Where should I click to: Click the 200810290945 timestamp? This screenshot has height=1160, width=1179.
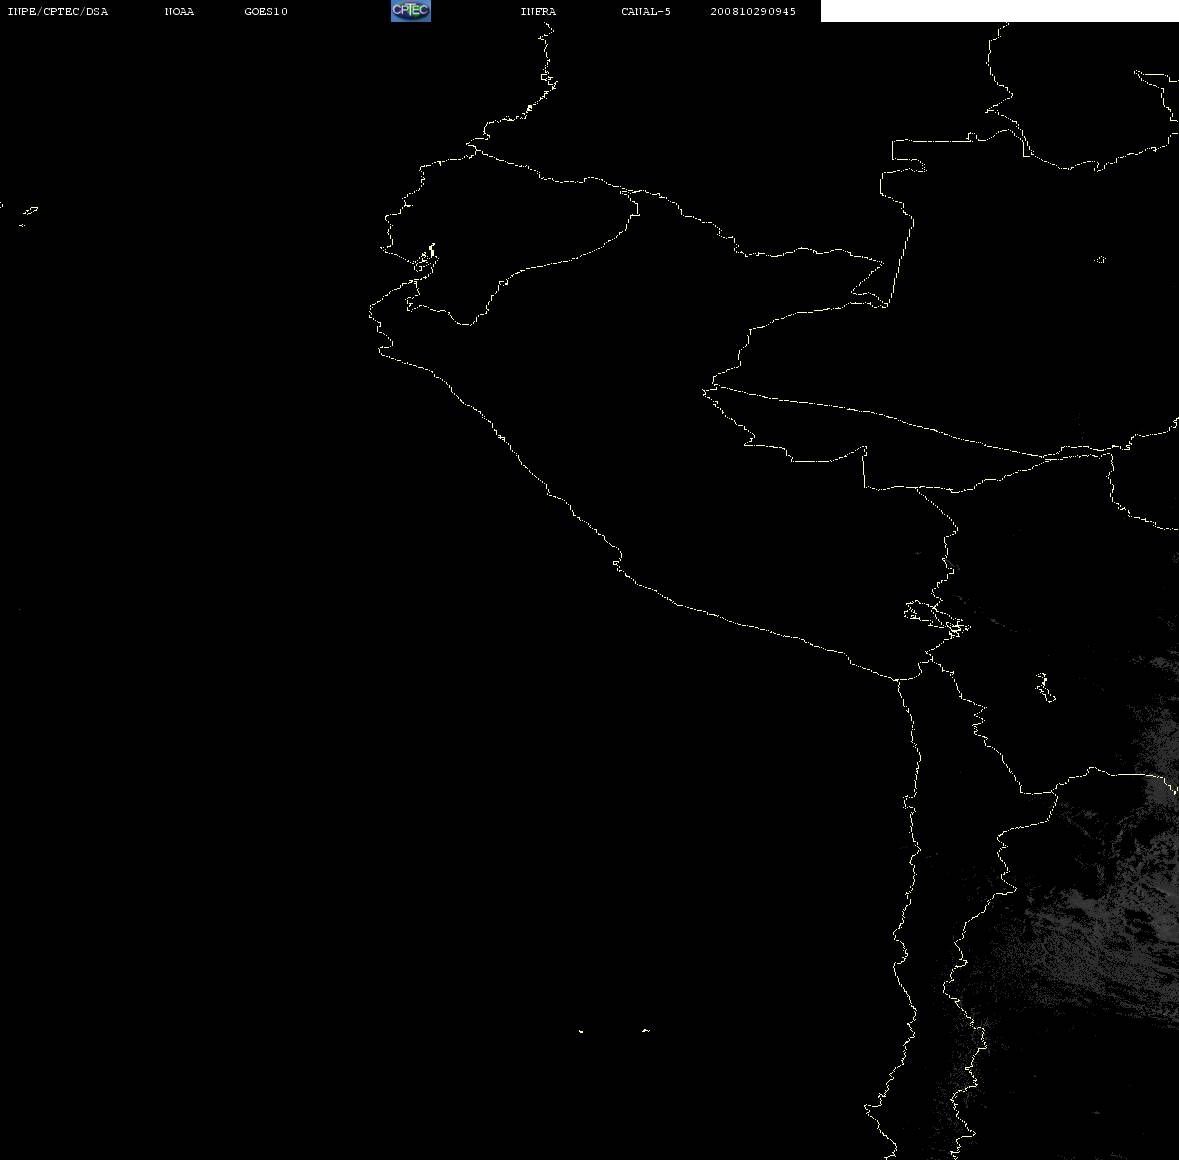(753, 11)
